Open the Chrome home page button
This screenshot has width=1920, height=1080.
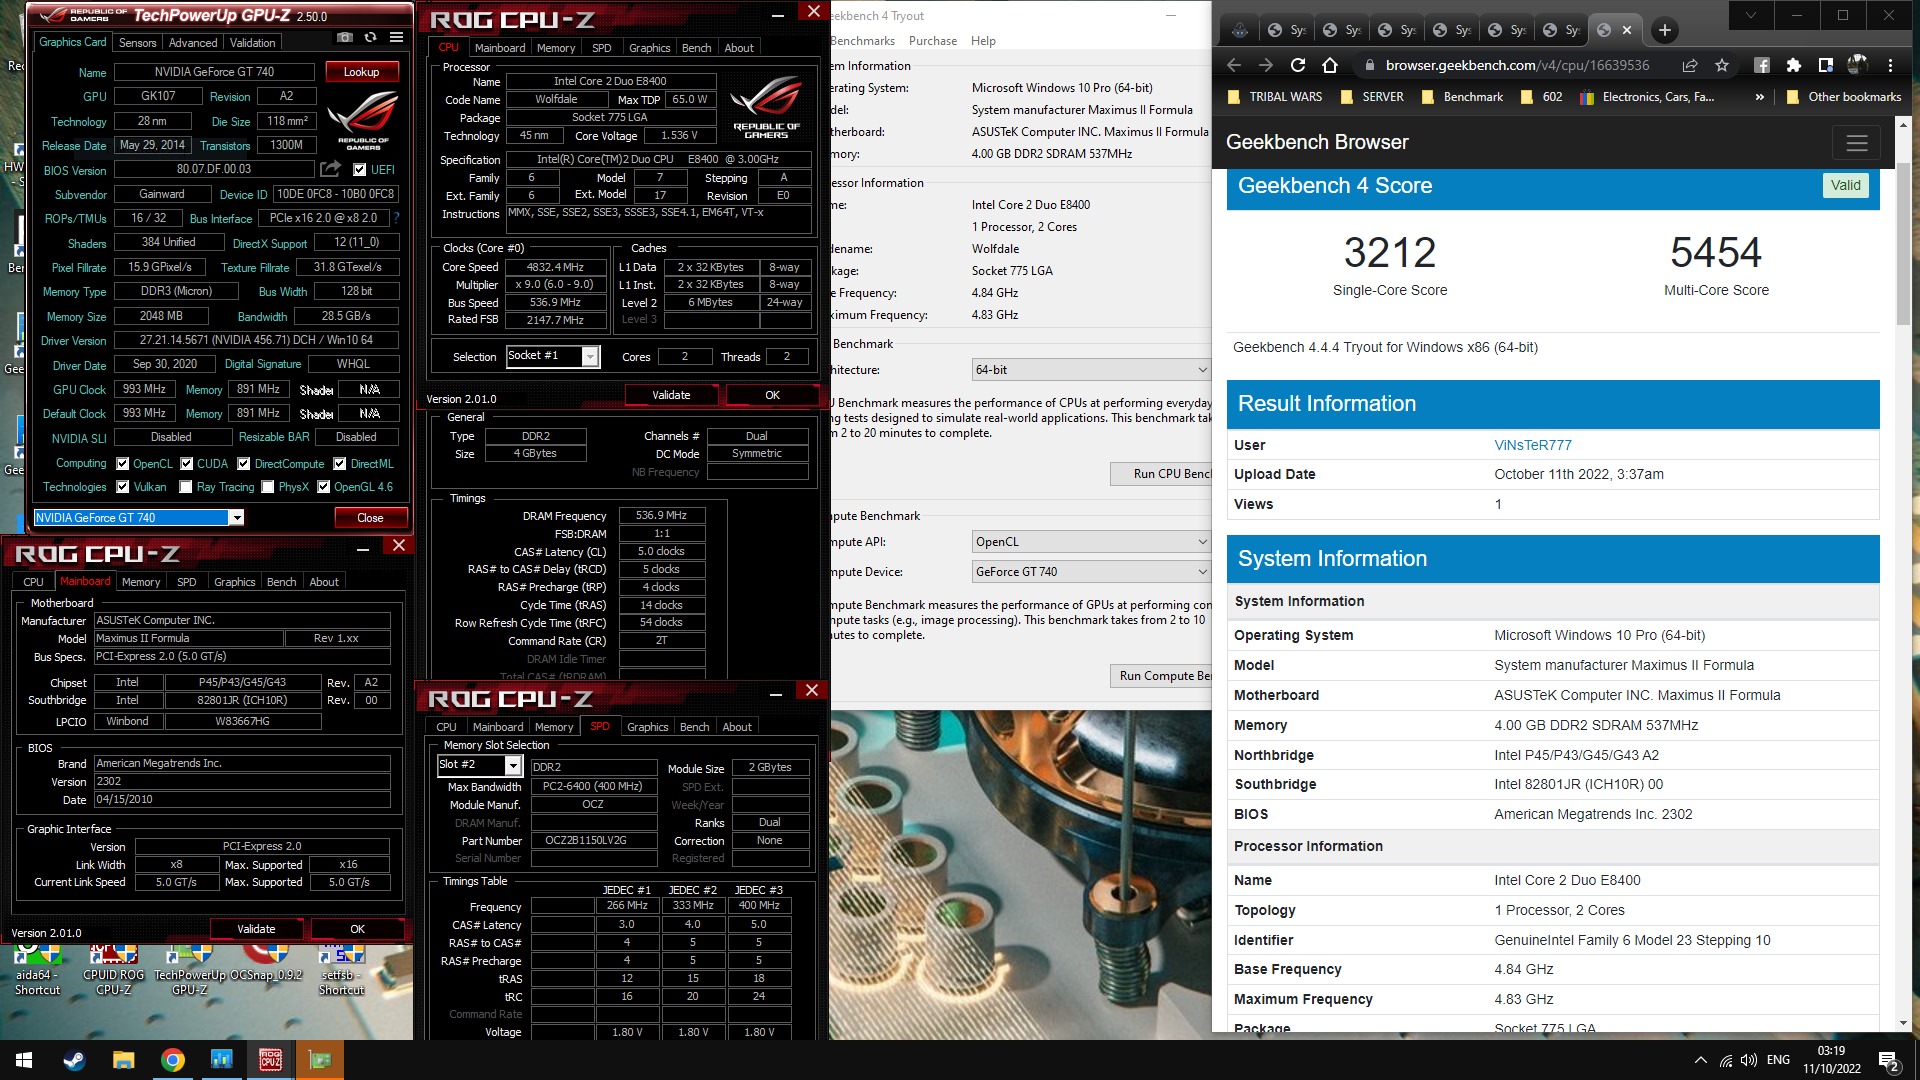tap(1330, 65)
